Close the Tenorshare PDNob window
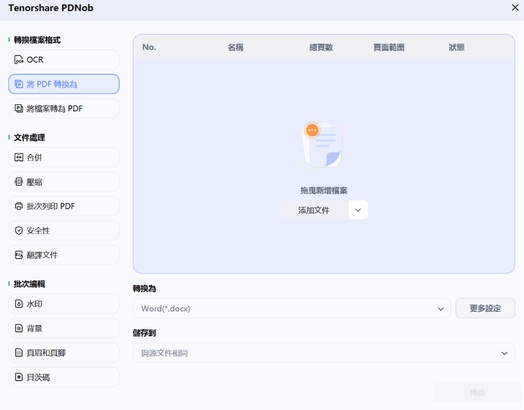 [515, 7]
